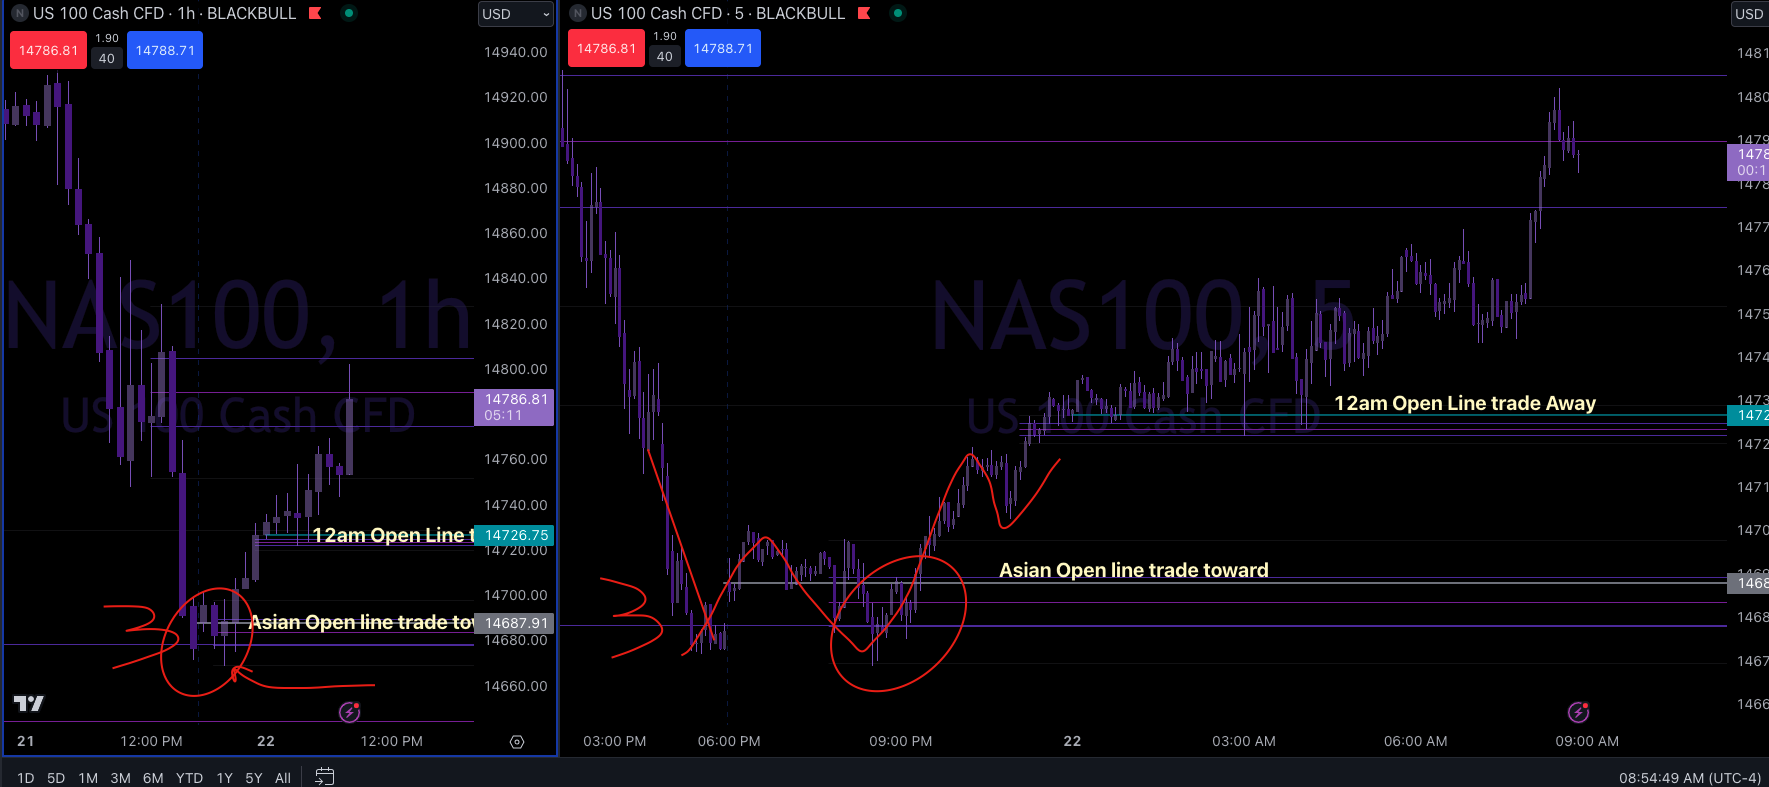Click the red flag icon beside 1h BLACKBULL
The image size is (1769, 787).
(315, 13)
